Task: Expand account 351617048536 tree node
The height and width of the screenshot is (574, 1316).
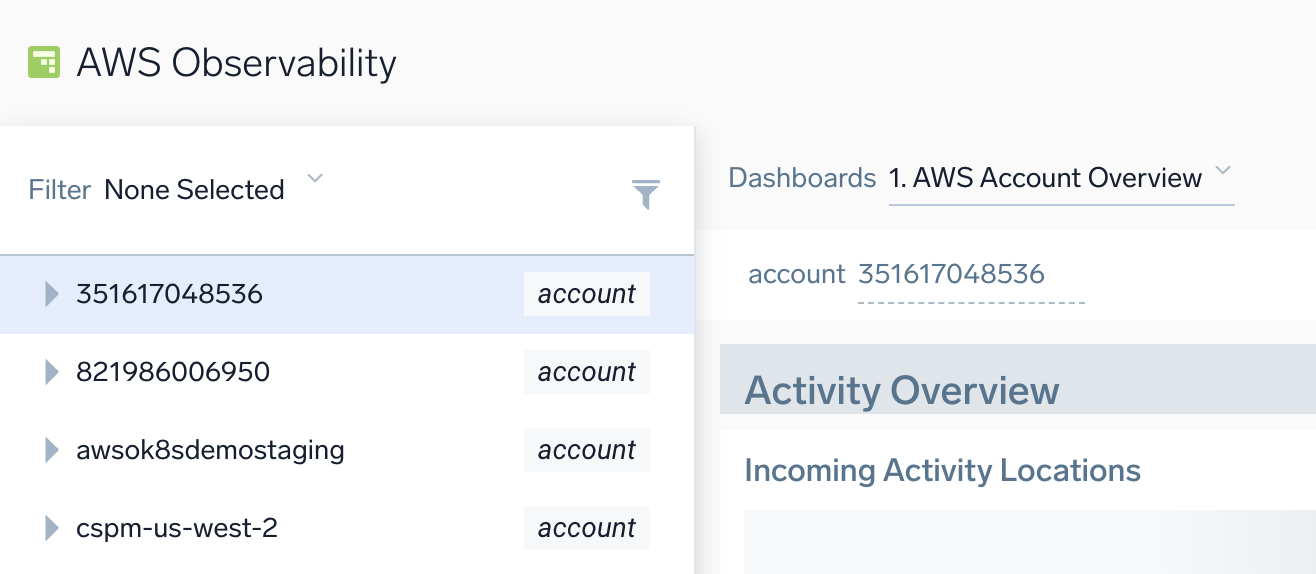Action: [x=52, y=294]
